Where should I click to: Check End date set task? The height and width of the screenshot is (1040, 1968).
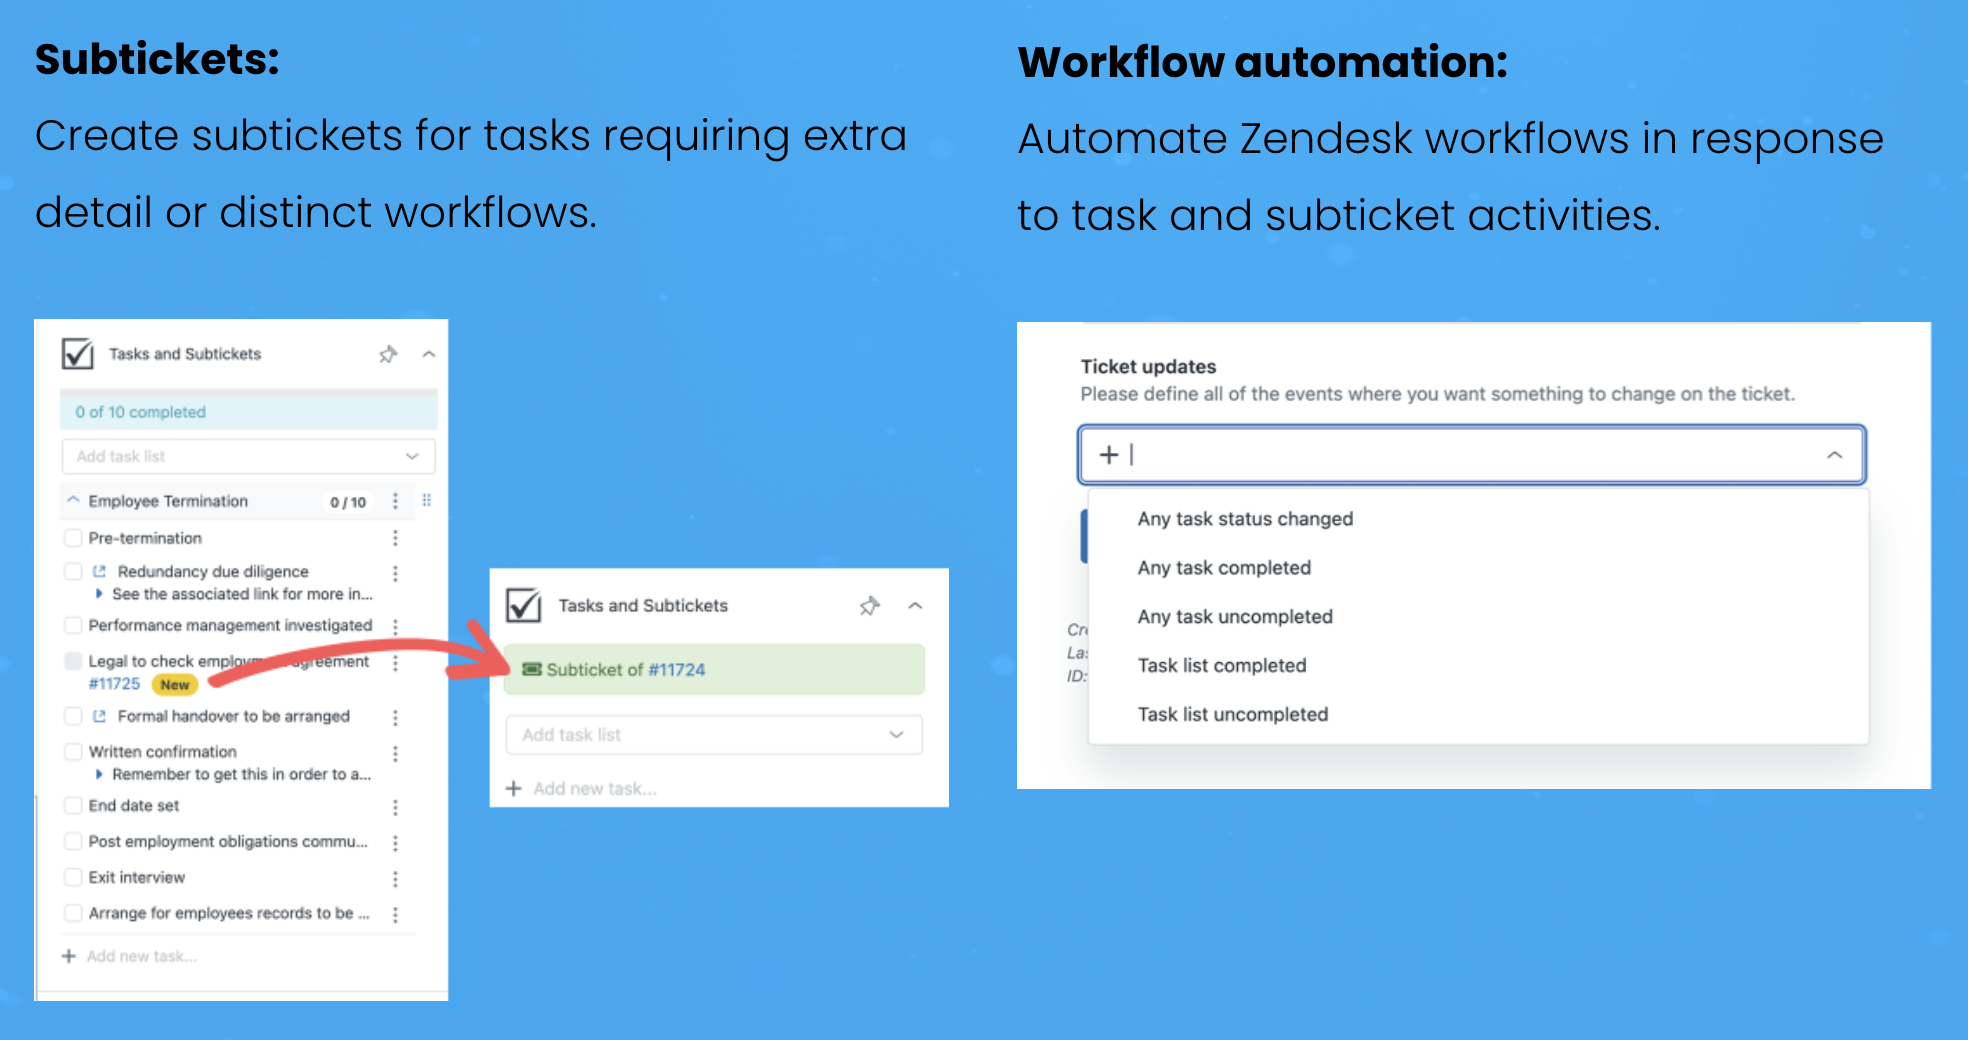[73, 805]
